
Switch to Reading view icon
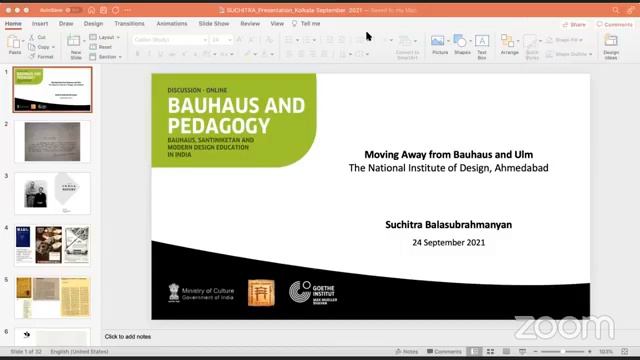coord(506,351)
